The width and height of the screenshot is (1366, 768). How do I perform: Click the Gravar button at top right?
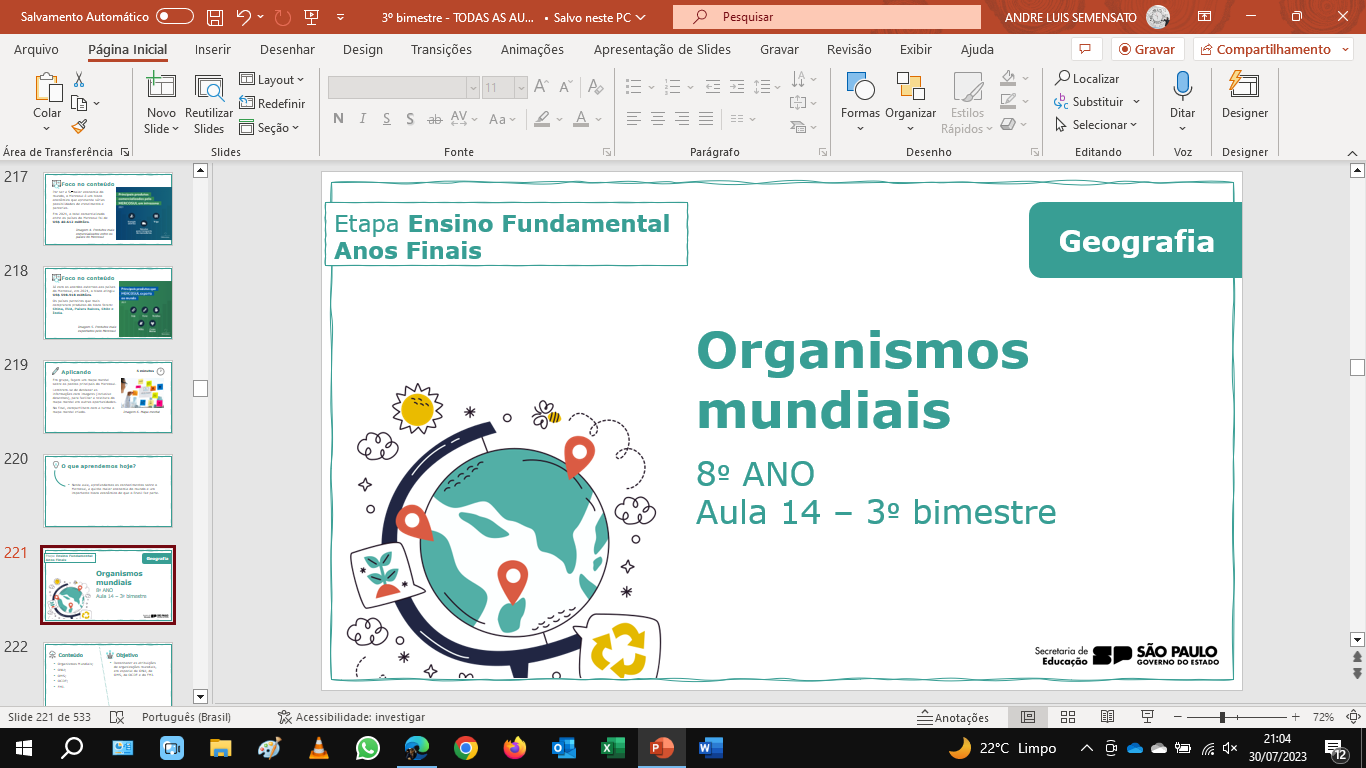[x=1147, y=49]
